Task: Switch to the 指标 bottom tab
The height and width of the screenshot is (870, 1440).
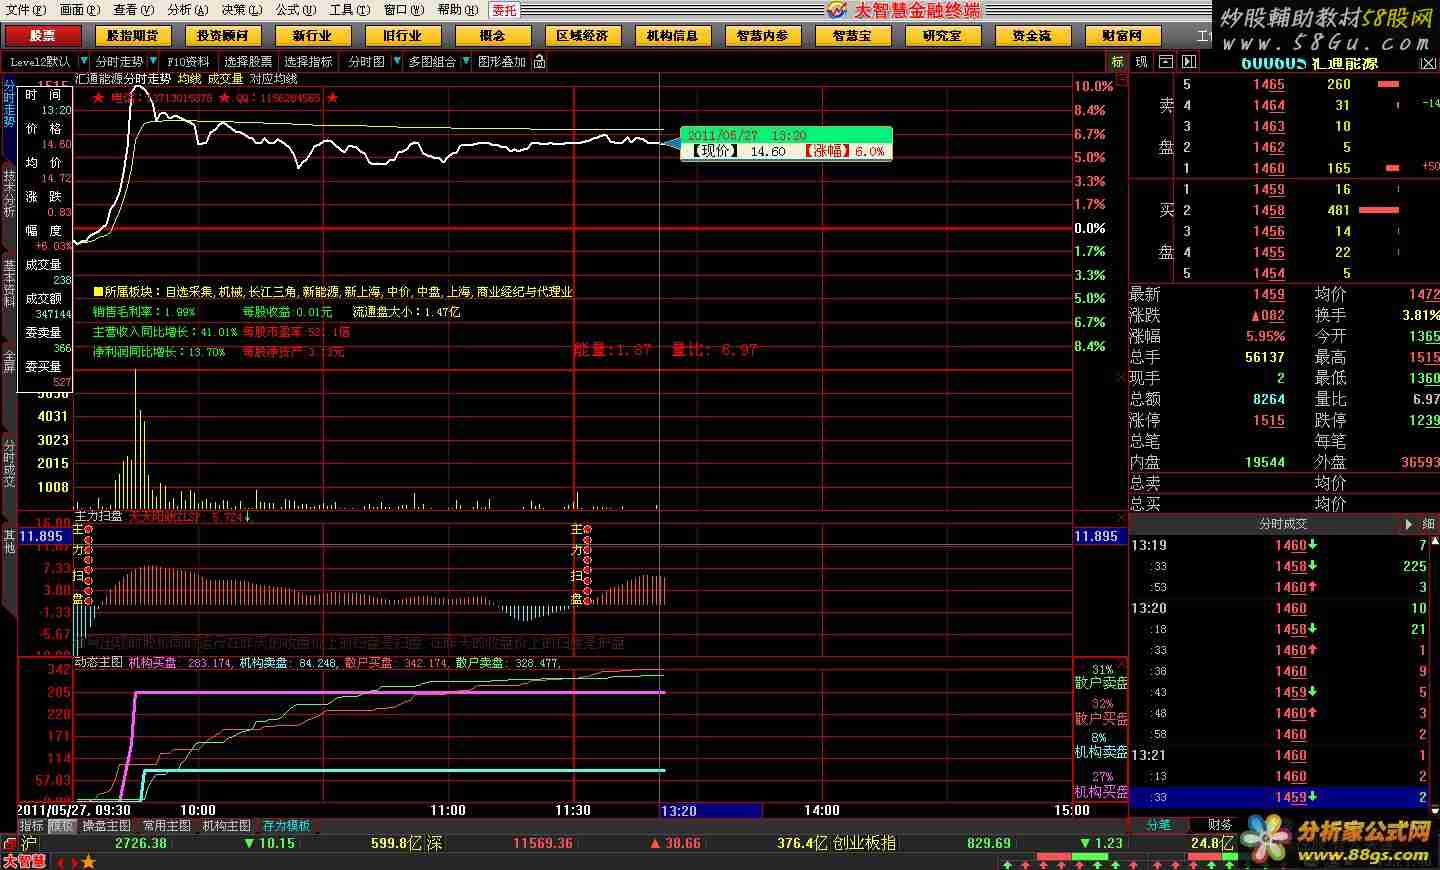Action: pyautogui.click(x=32, y=826)
